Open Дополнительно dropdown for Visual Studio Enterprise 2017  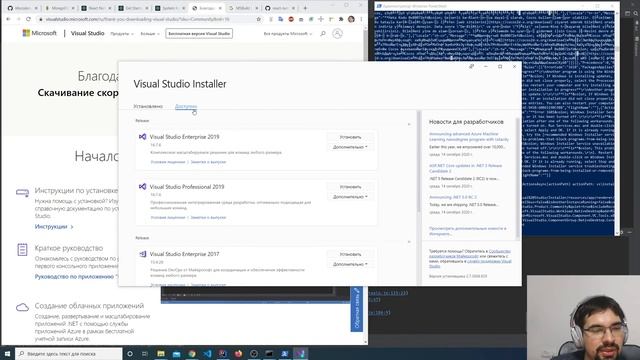point(350,264)
